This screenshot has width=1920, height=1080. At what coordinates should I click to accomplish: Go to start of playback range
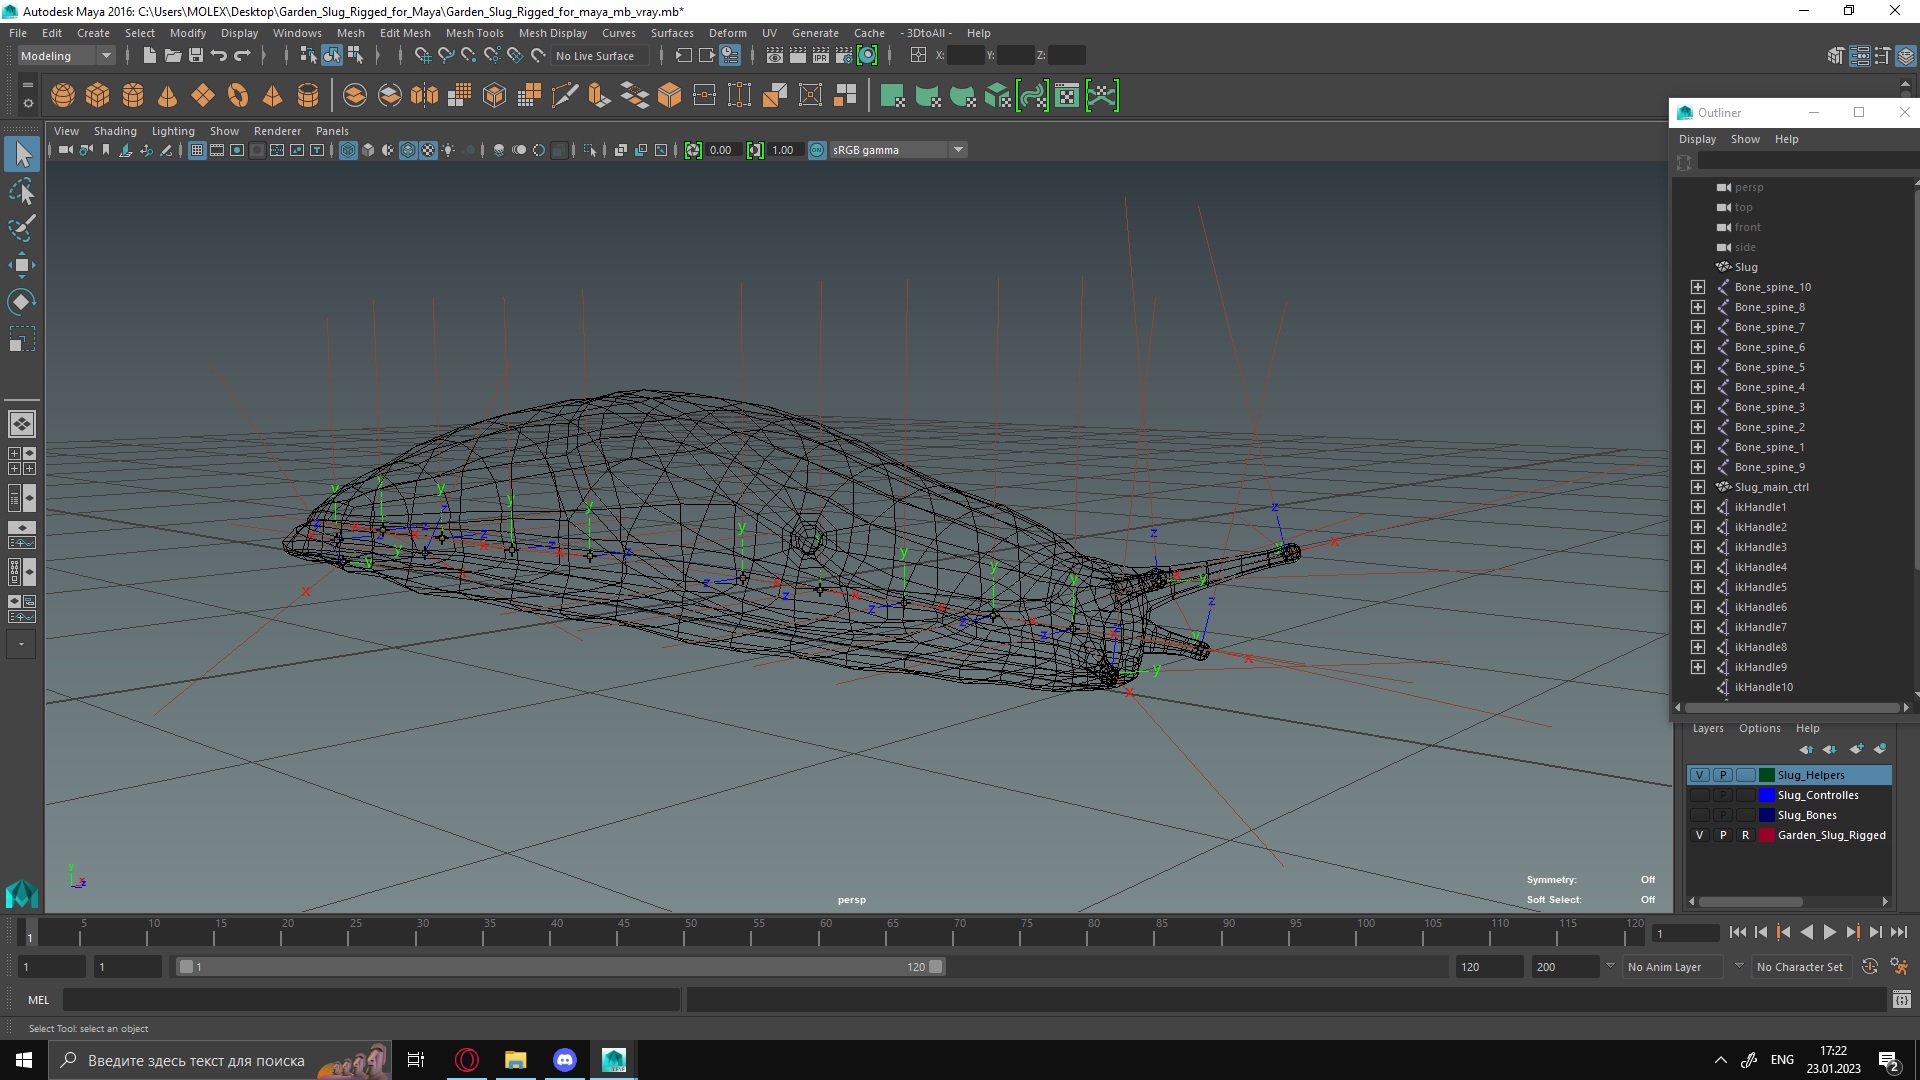(1737, 932)
